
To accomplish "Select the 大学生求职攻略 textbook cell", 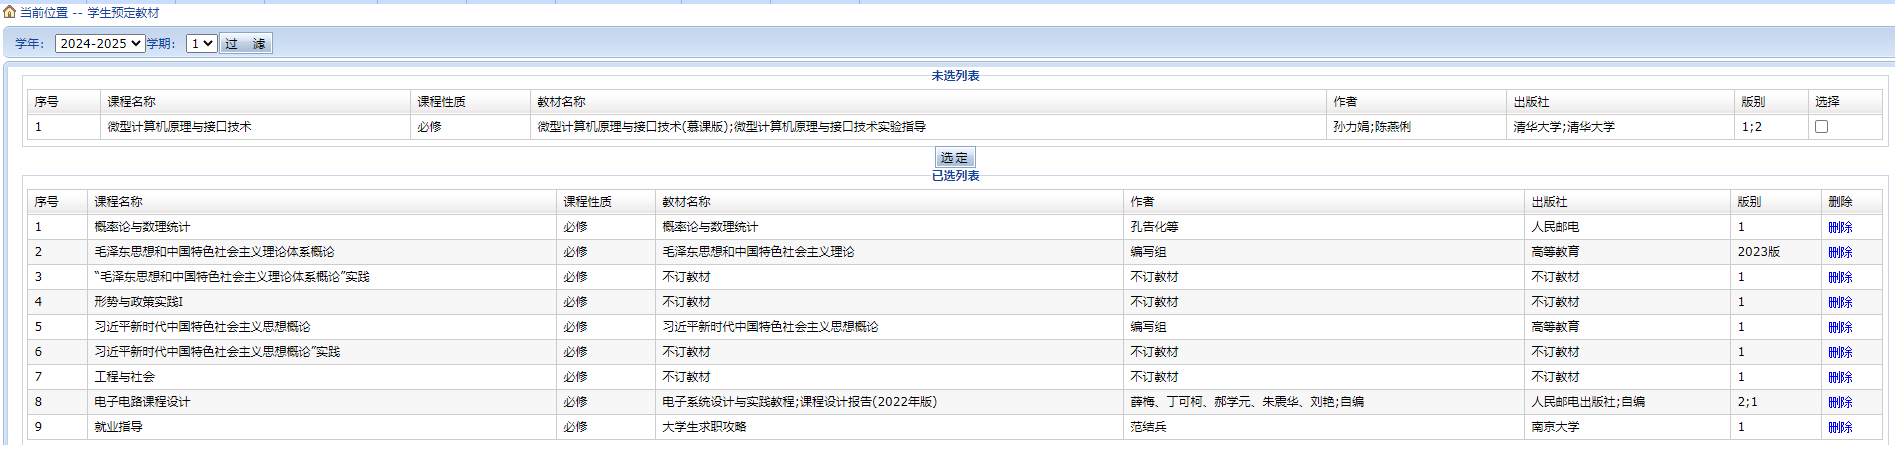I will click(x=704, y=427).
